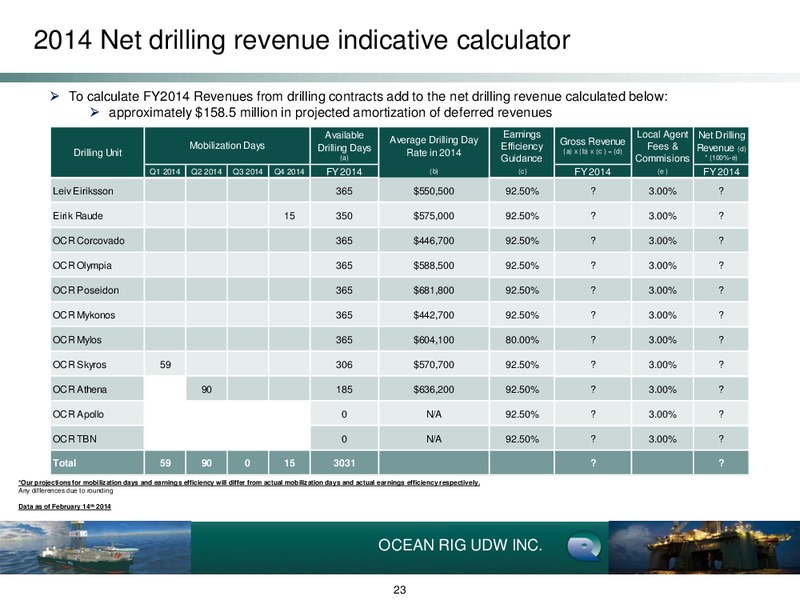
Task: Click the 3.00% fee cell for OCR Poseidon
Action: coord(662,290)
